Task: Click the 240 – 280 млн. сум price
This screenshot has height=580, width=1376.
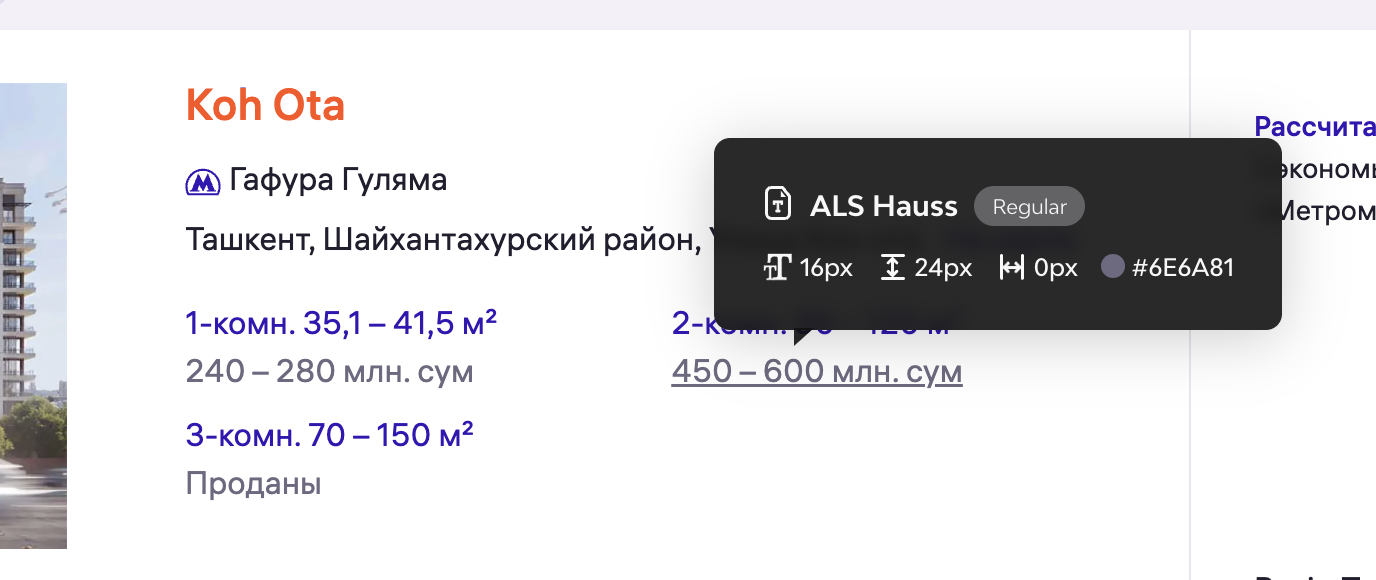Action: coord(329,372)
